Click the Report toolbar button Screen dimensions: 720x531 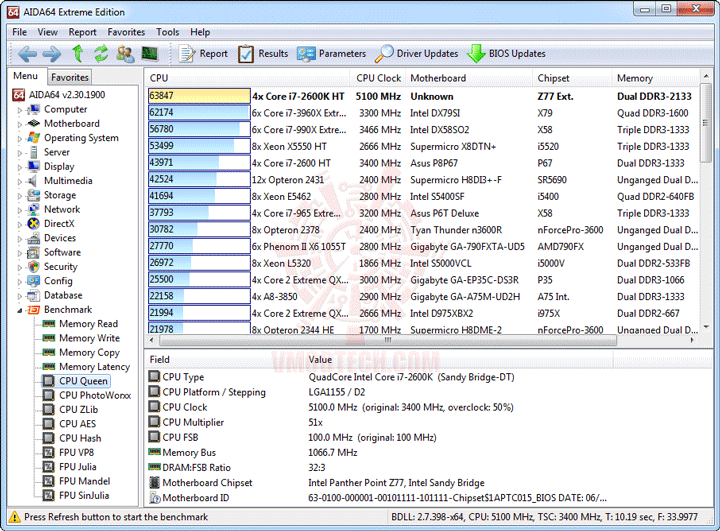pos(203,54)
